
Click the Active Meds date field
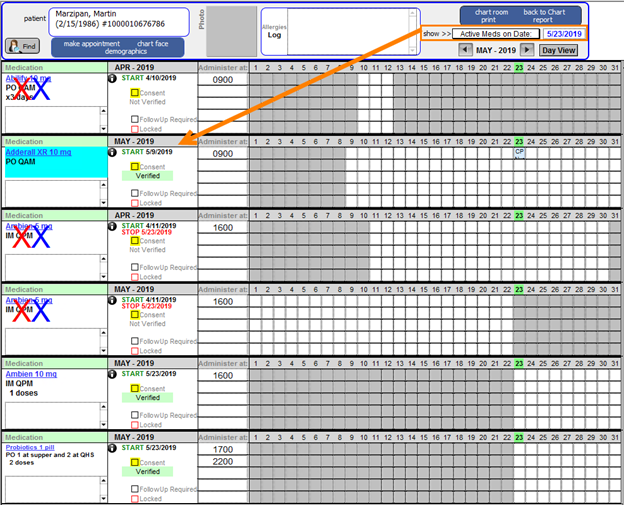point(566,33)
